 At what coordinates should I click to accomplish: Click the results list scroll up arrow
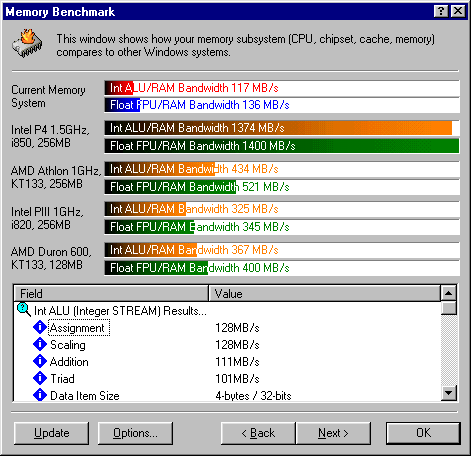[449, 293]
